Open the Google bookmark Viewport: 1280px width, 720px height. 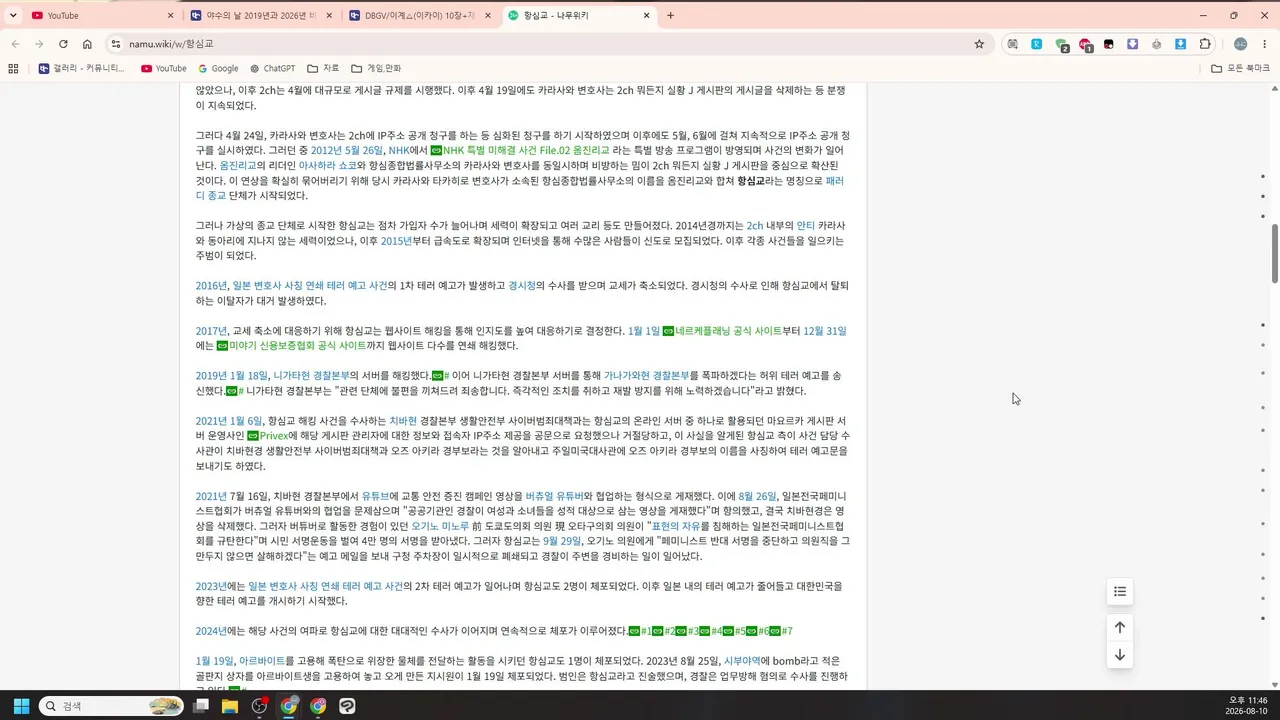coord(218,68)
